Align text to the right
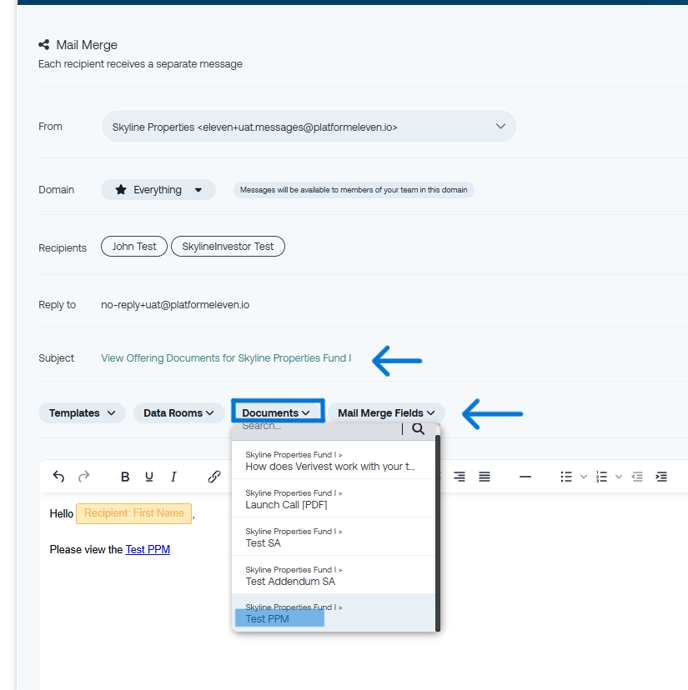 (460, 477)
